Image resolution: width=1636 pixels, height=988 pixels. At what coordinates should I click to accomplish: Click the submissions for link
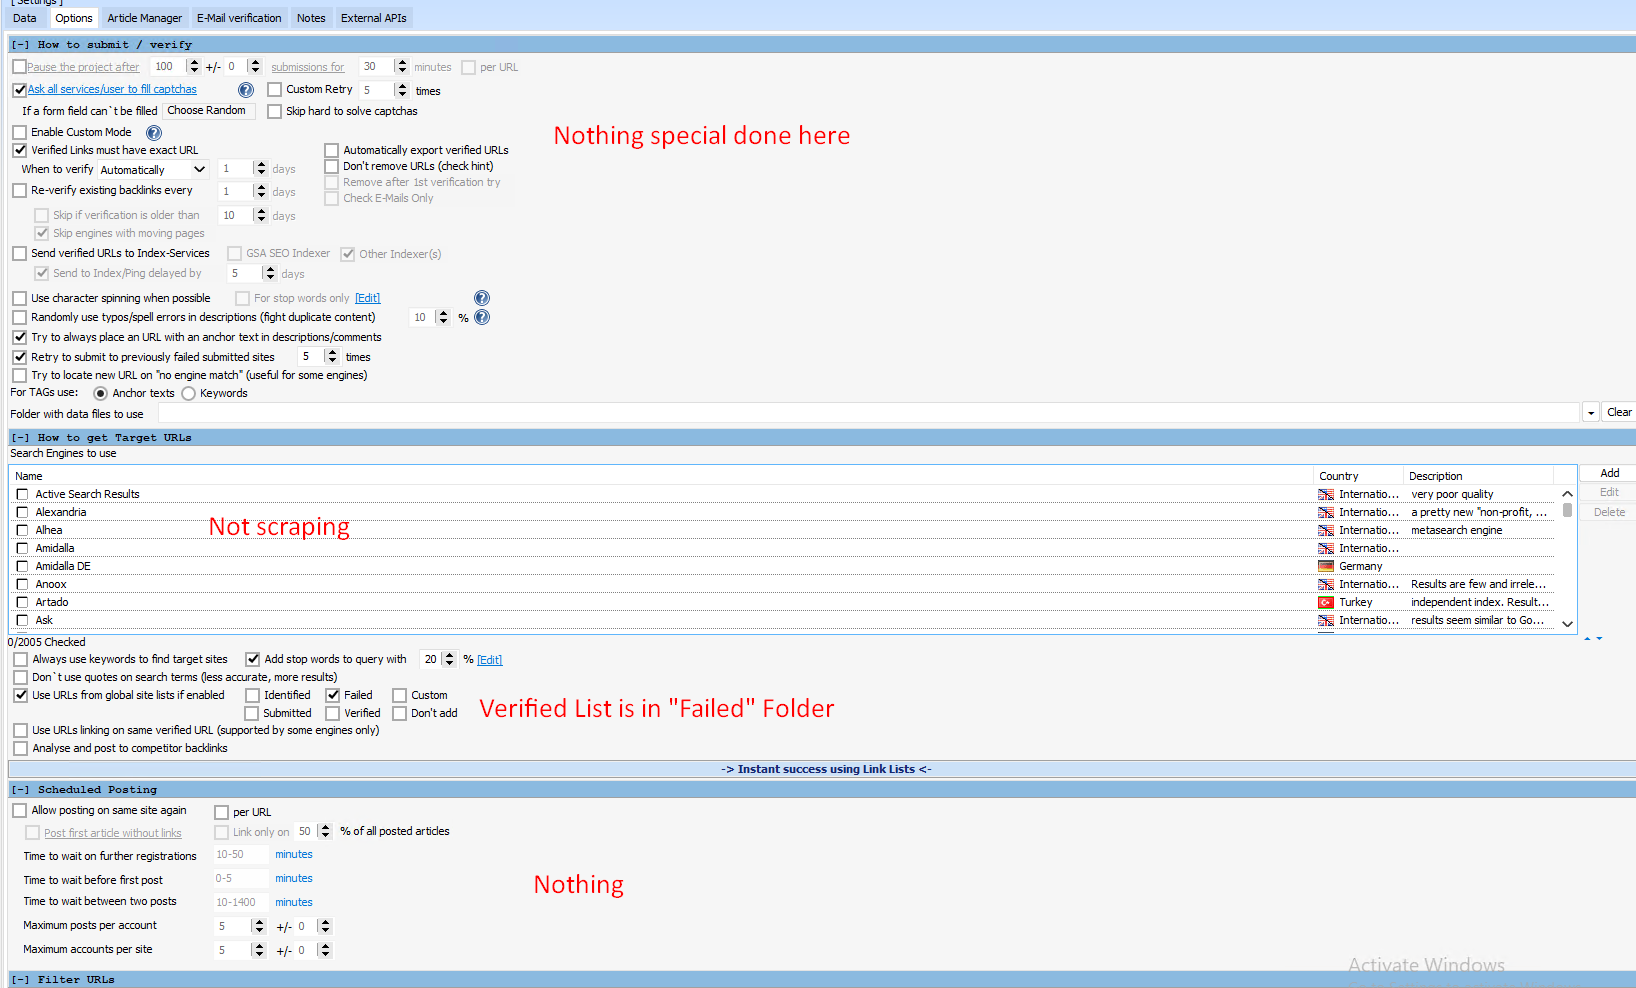(307, 68)
